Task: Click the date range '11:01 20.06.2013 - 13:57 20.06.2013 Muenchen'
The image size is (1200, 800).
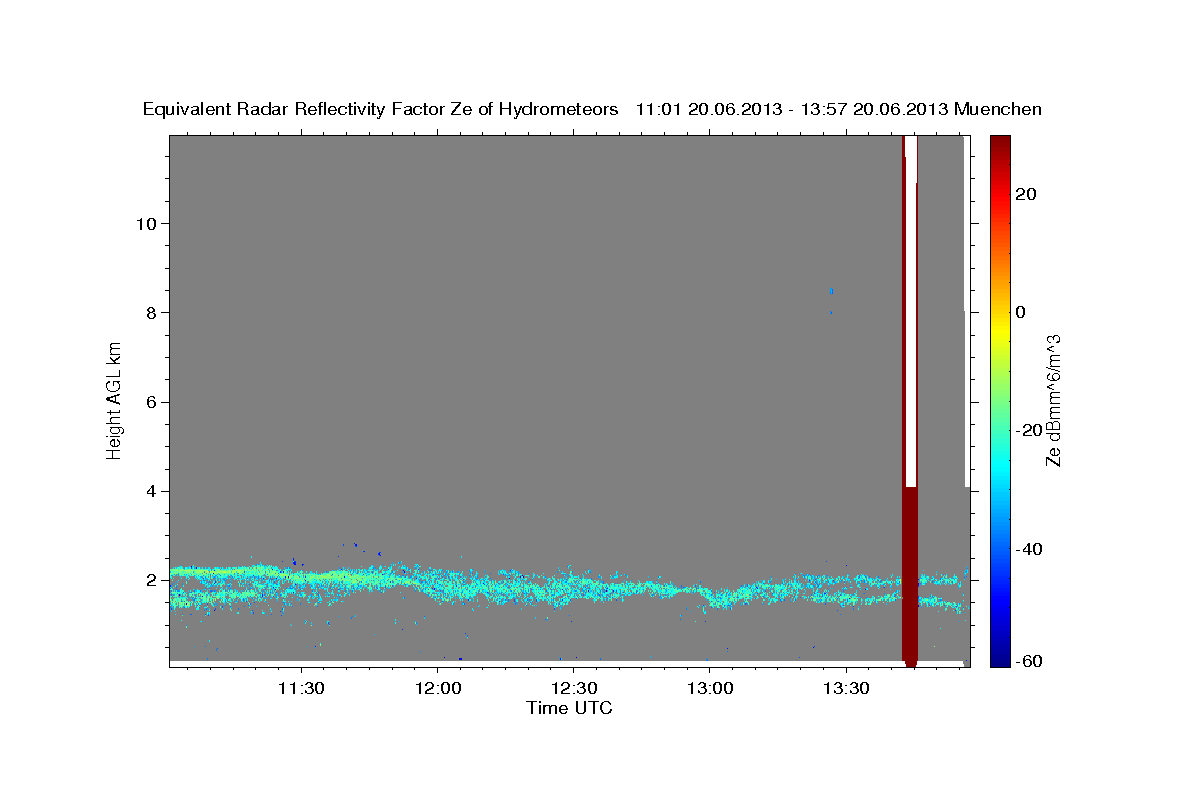Action: 839,110
